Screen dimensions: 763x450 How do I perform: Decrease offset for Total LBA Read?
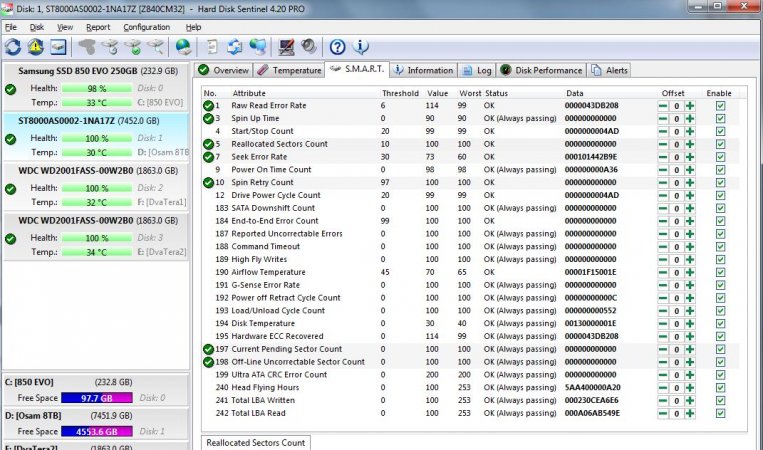663,414
